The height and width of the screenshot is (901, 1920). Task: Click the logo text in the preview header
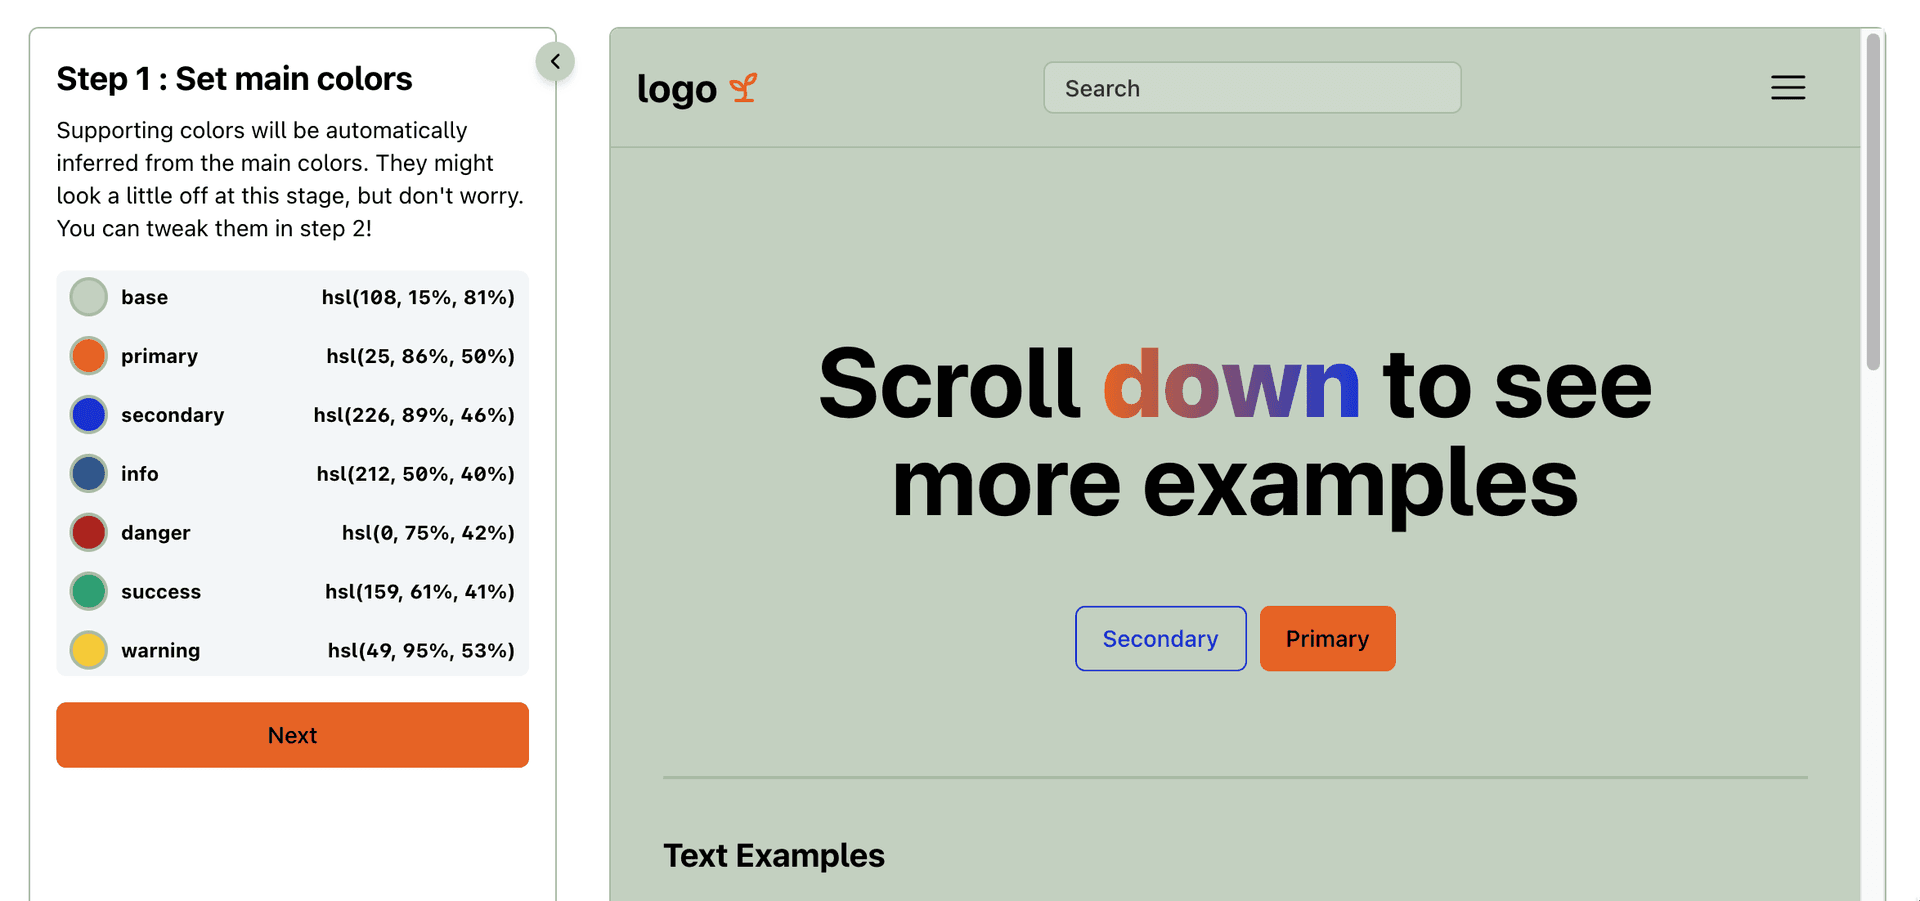pyautogui.click(x=678, y=89)
